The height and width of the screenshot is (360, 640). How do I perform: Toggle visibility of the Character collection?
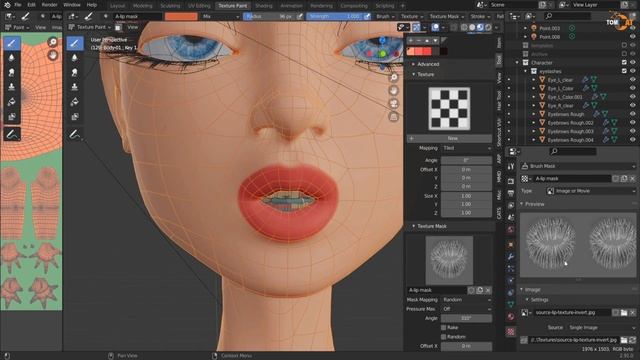point(633,62)
